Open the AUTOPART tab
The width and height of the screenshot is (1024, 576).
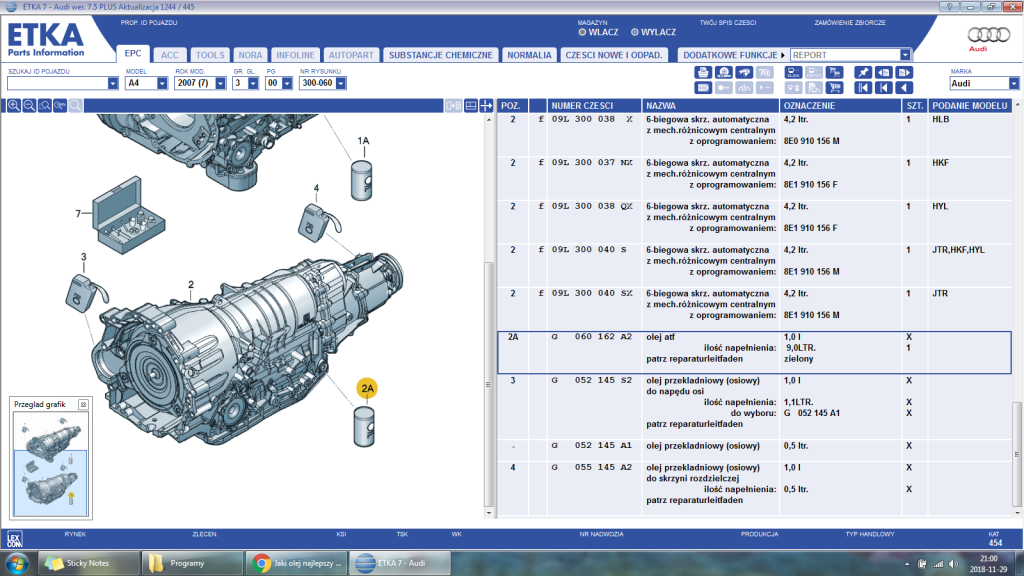[x=351, y=55]
